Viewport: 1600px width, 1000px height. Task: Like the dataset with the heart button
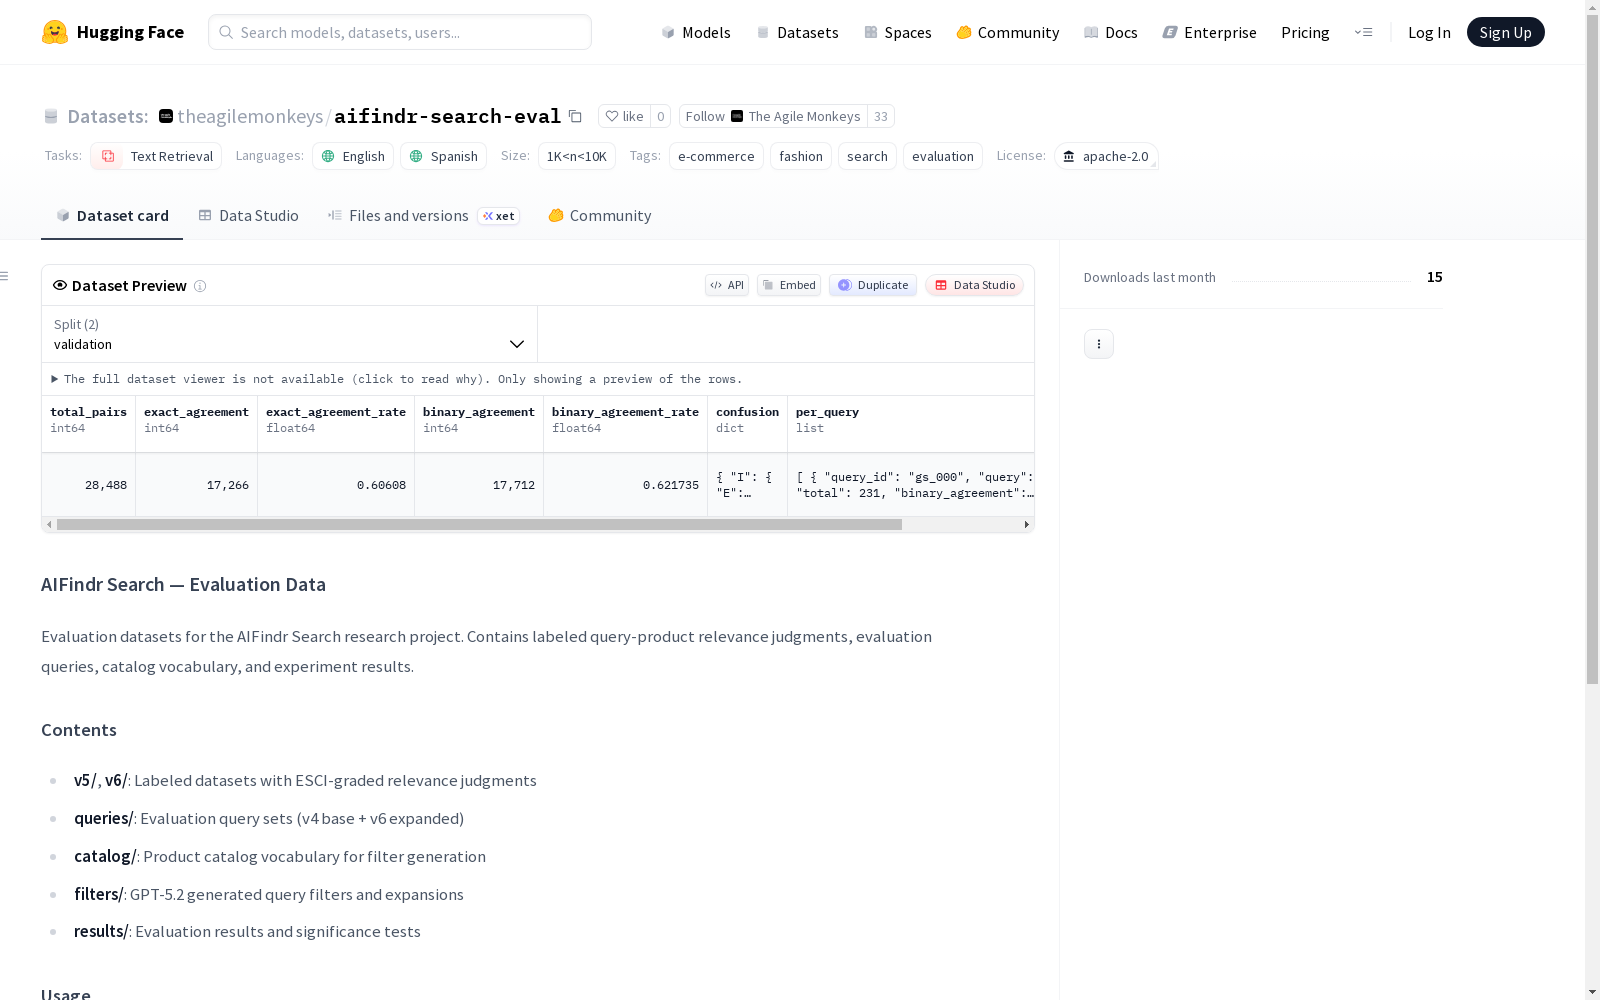(624, 116)
